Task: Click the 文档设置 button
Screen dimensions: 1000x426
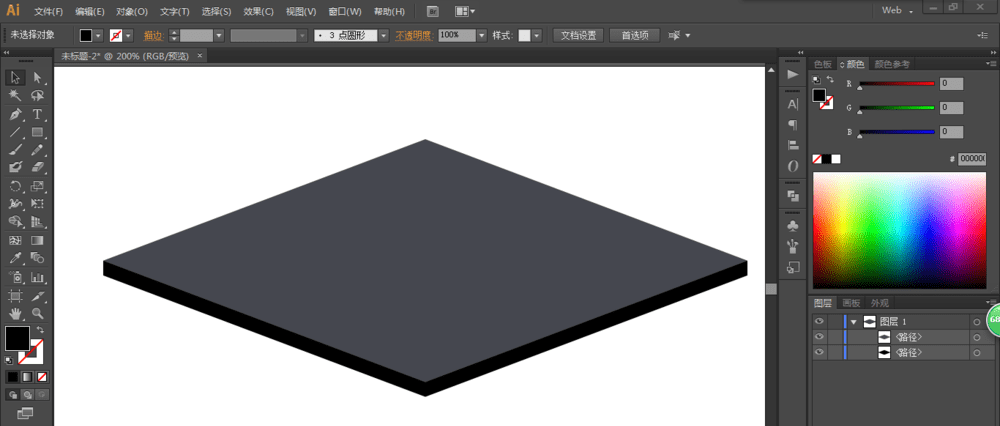Action: pyautogui.click(x=577, y=35)
